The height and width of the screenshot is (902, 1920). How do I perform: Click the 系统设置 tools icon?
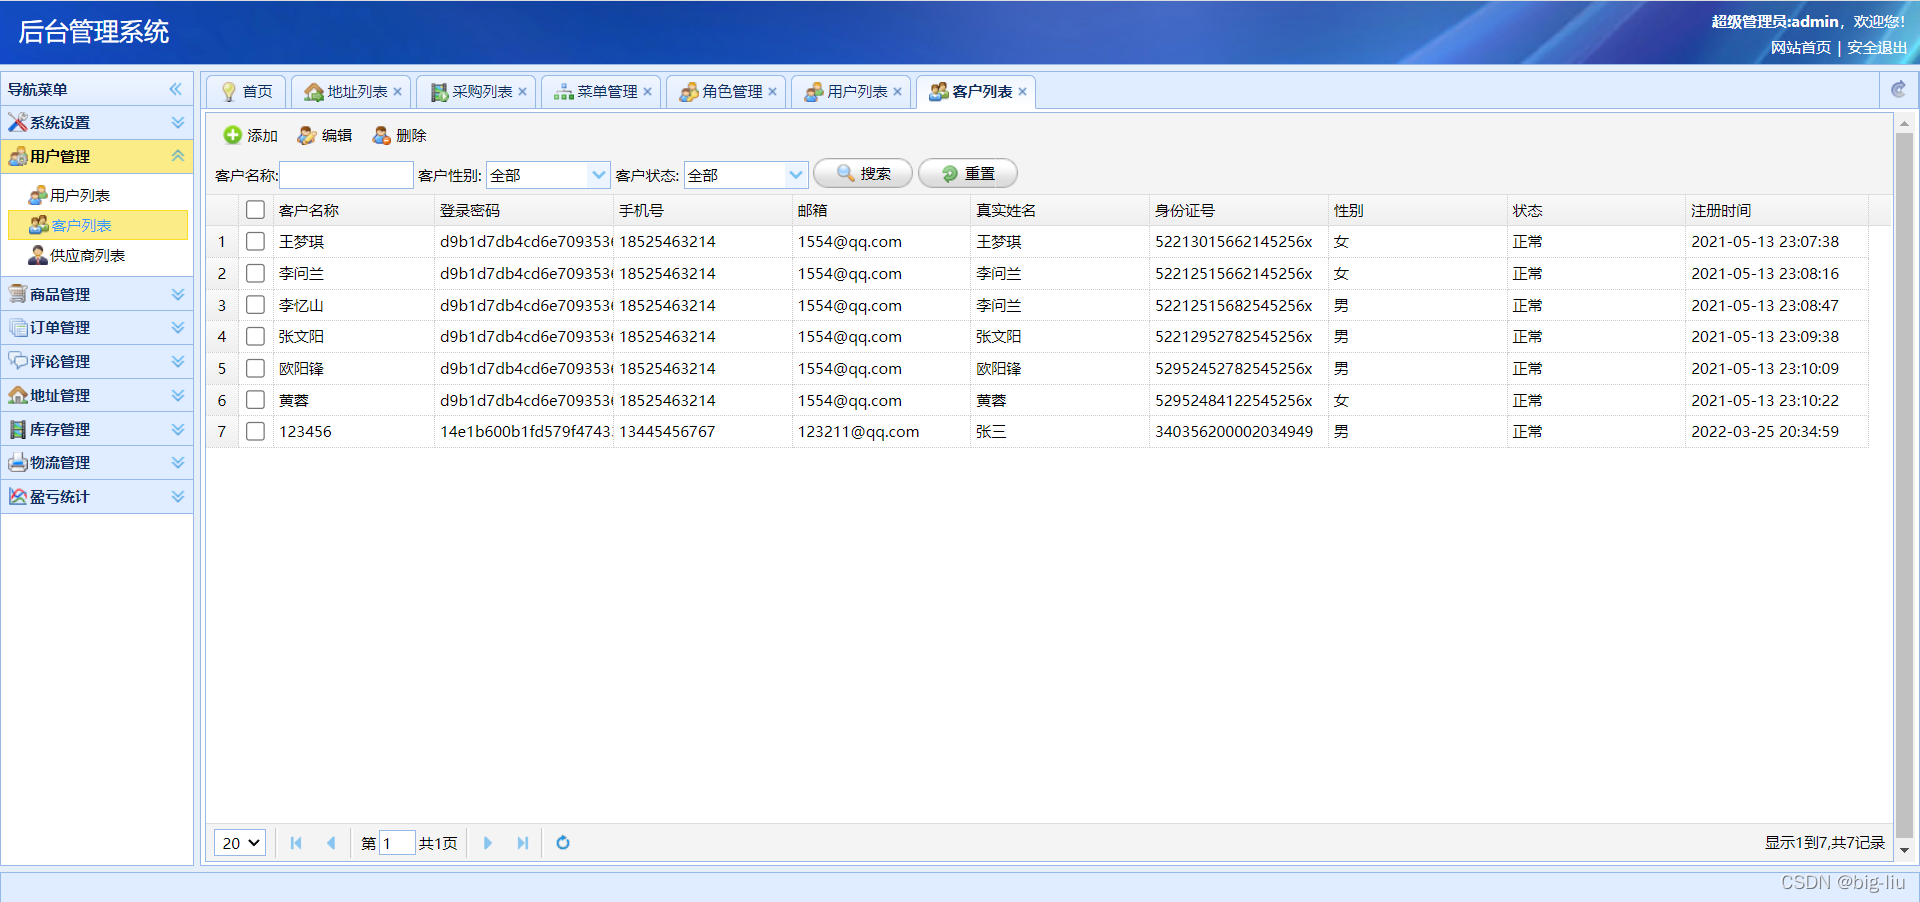tap(18, 122)
